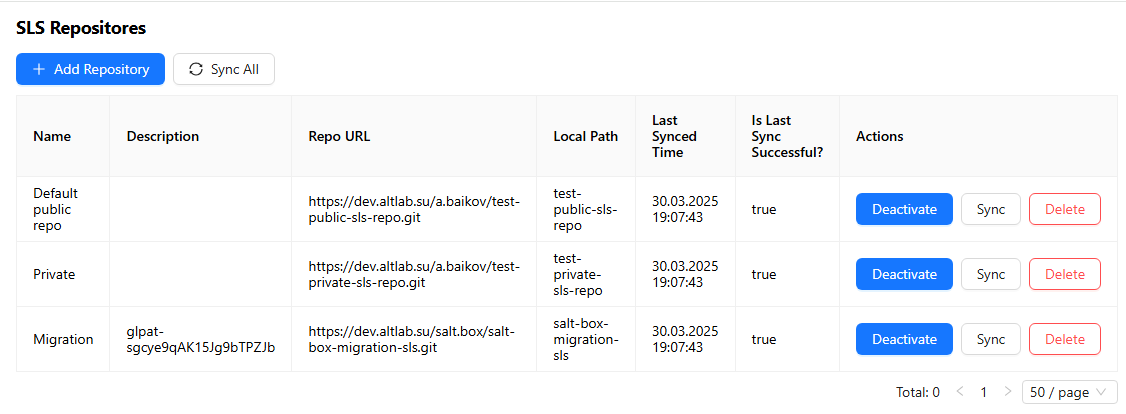Screen dimensions: 1126x414
Task: Go to next page arrow in pagination
Action: (x=1008, y=392)
